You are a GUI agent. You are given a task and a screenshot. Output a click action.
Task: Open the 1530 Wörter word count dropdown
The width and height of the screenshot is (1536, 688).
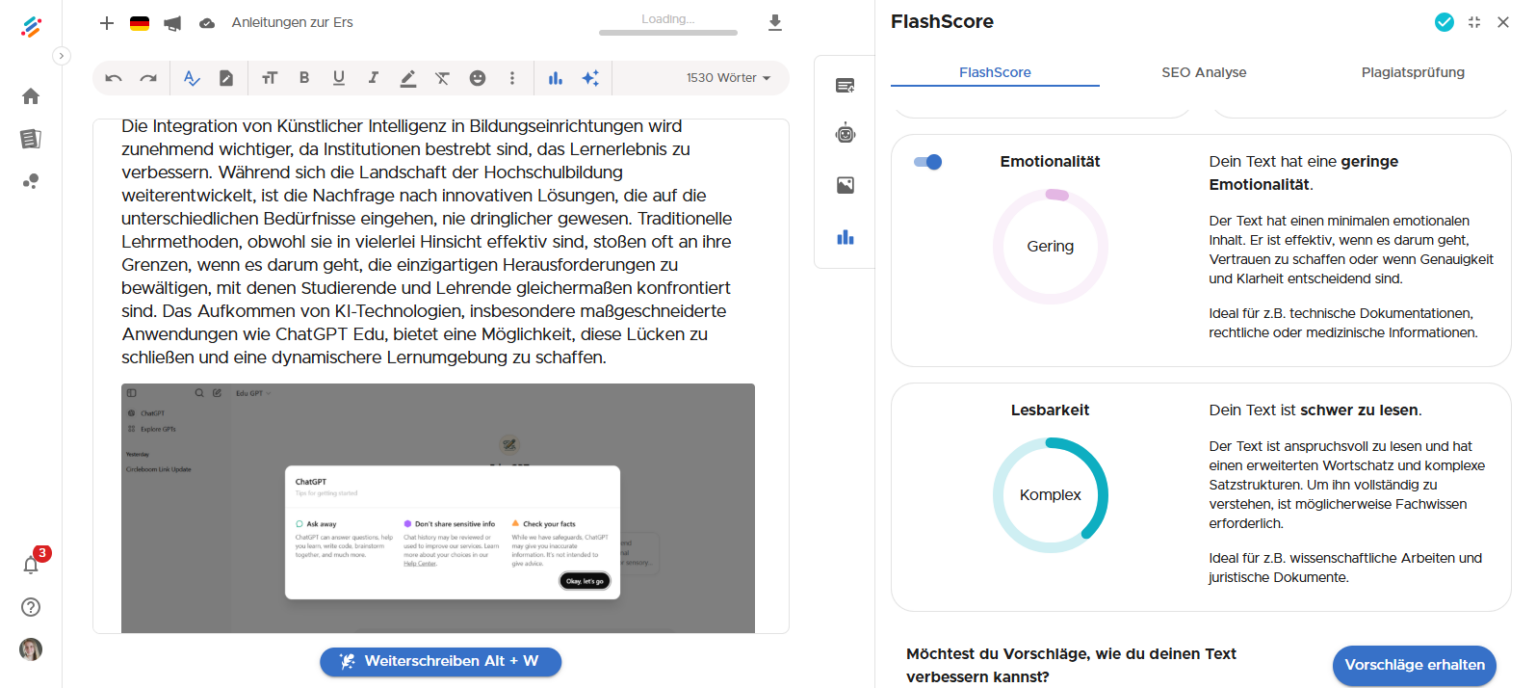[728, 78]
